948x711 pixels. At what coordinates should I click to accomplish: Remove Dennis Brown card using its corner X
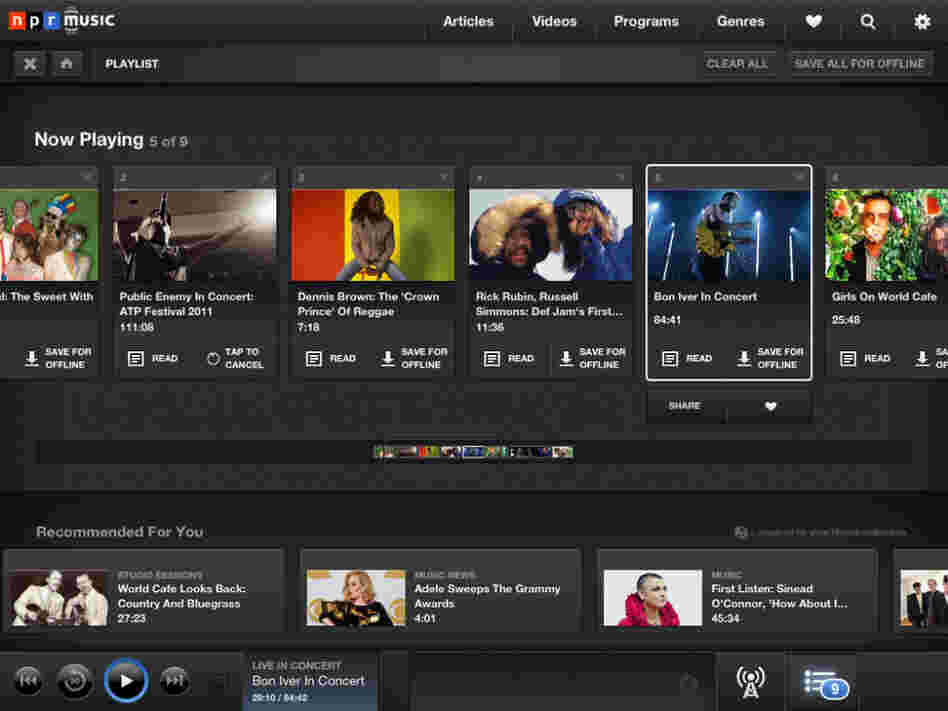[x=444, y=177]
